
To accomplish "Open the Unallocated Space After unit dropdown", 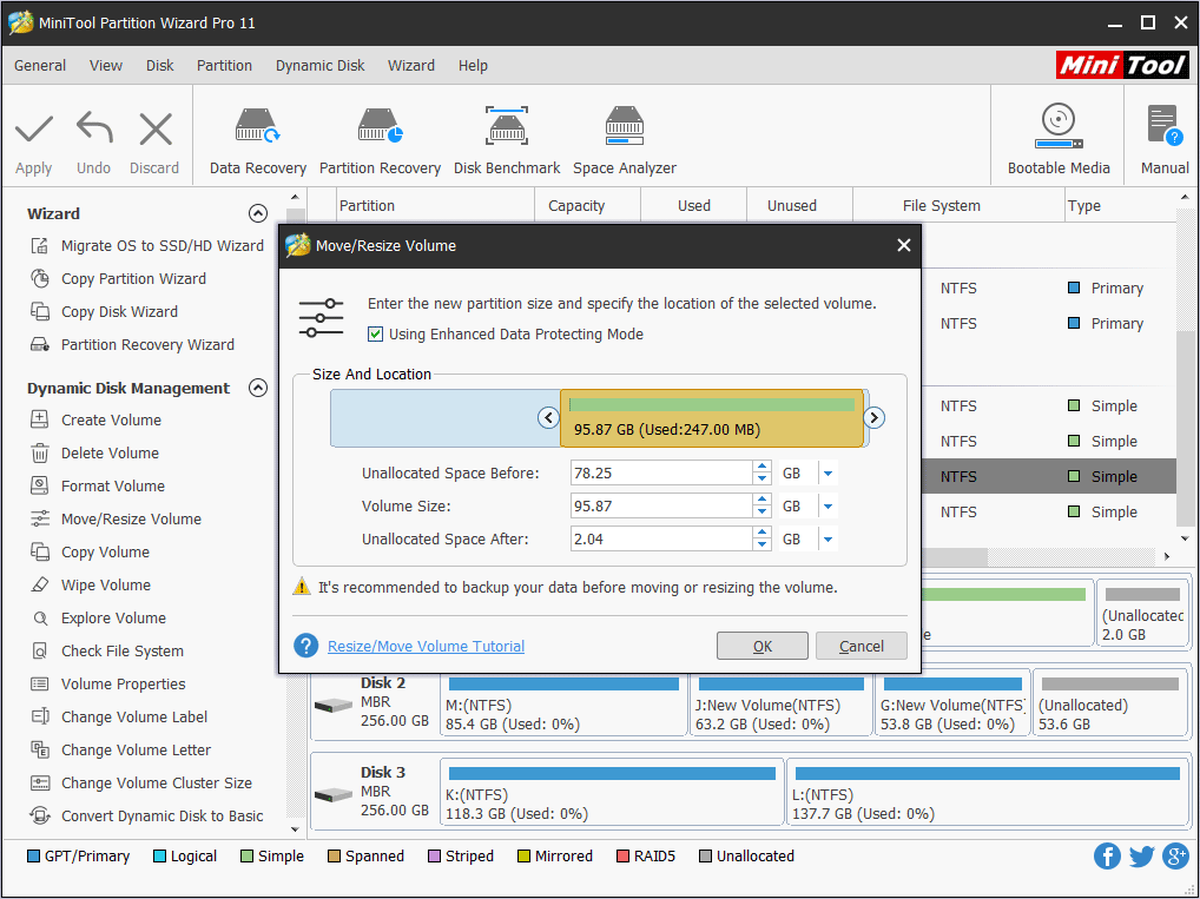I will coord(828,539).
